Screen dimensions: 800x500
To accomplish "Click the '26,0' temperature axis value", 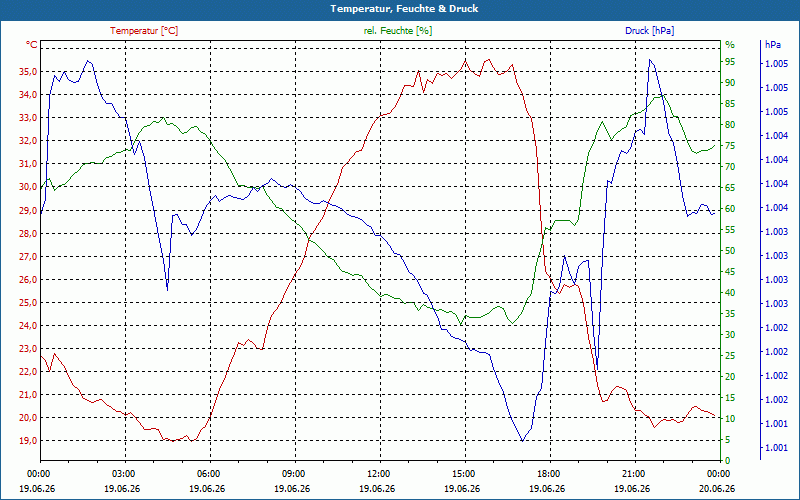I will (x=28, y=280).
